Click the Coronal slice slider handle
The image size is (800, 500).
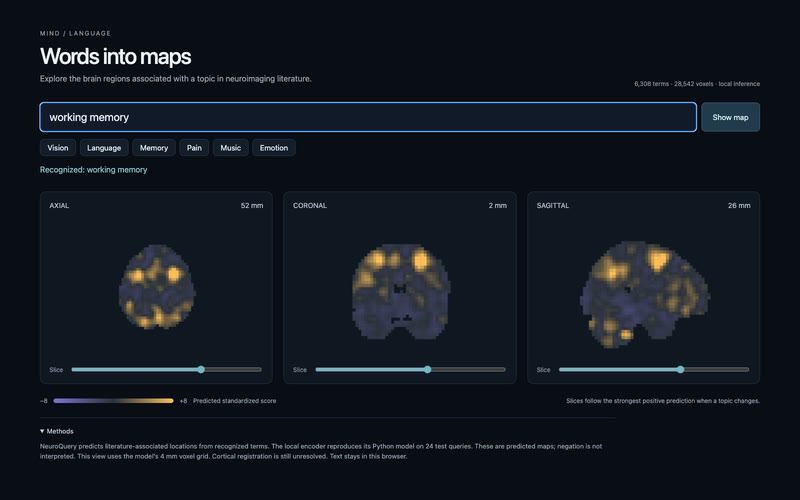(428, 369)
